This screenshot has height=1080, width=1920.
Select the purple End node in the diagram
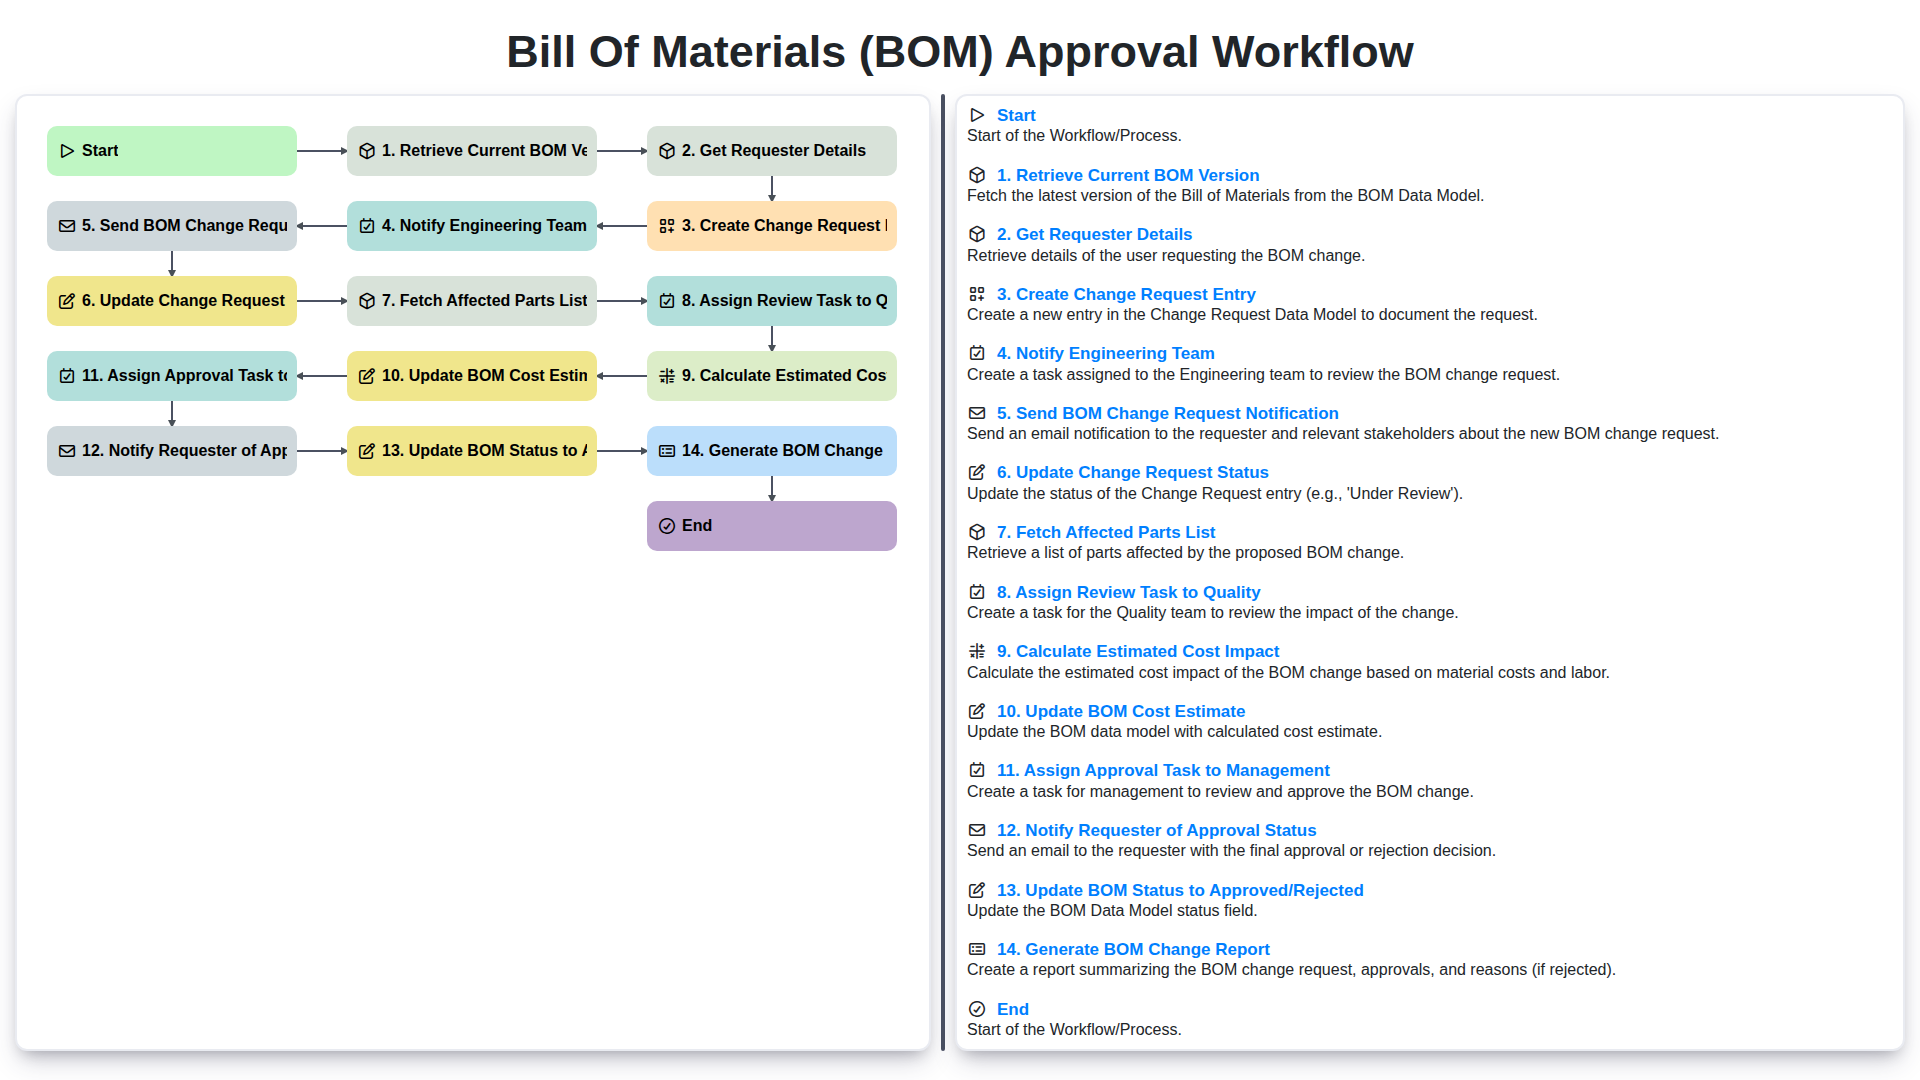click(771, 525)
